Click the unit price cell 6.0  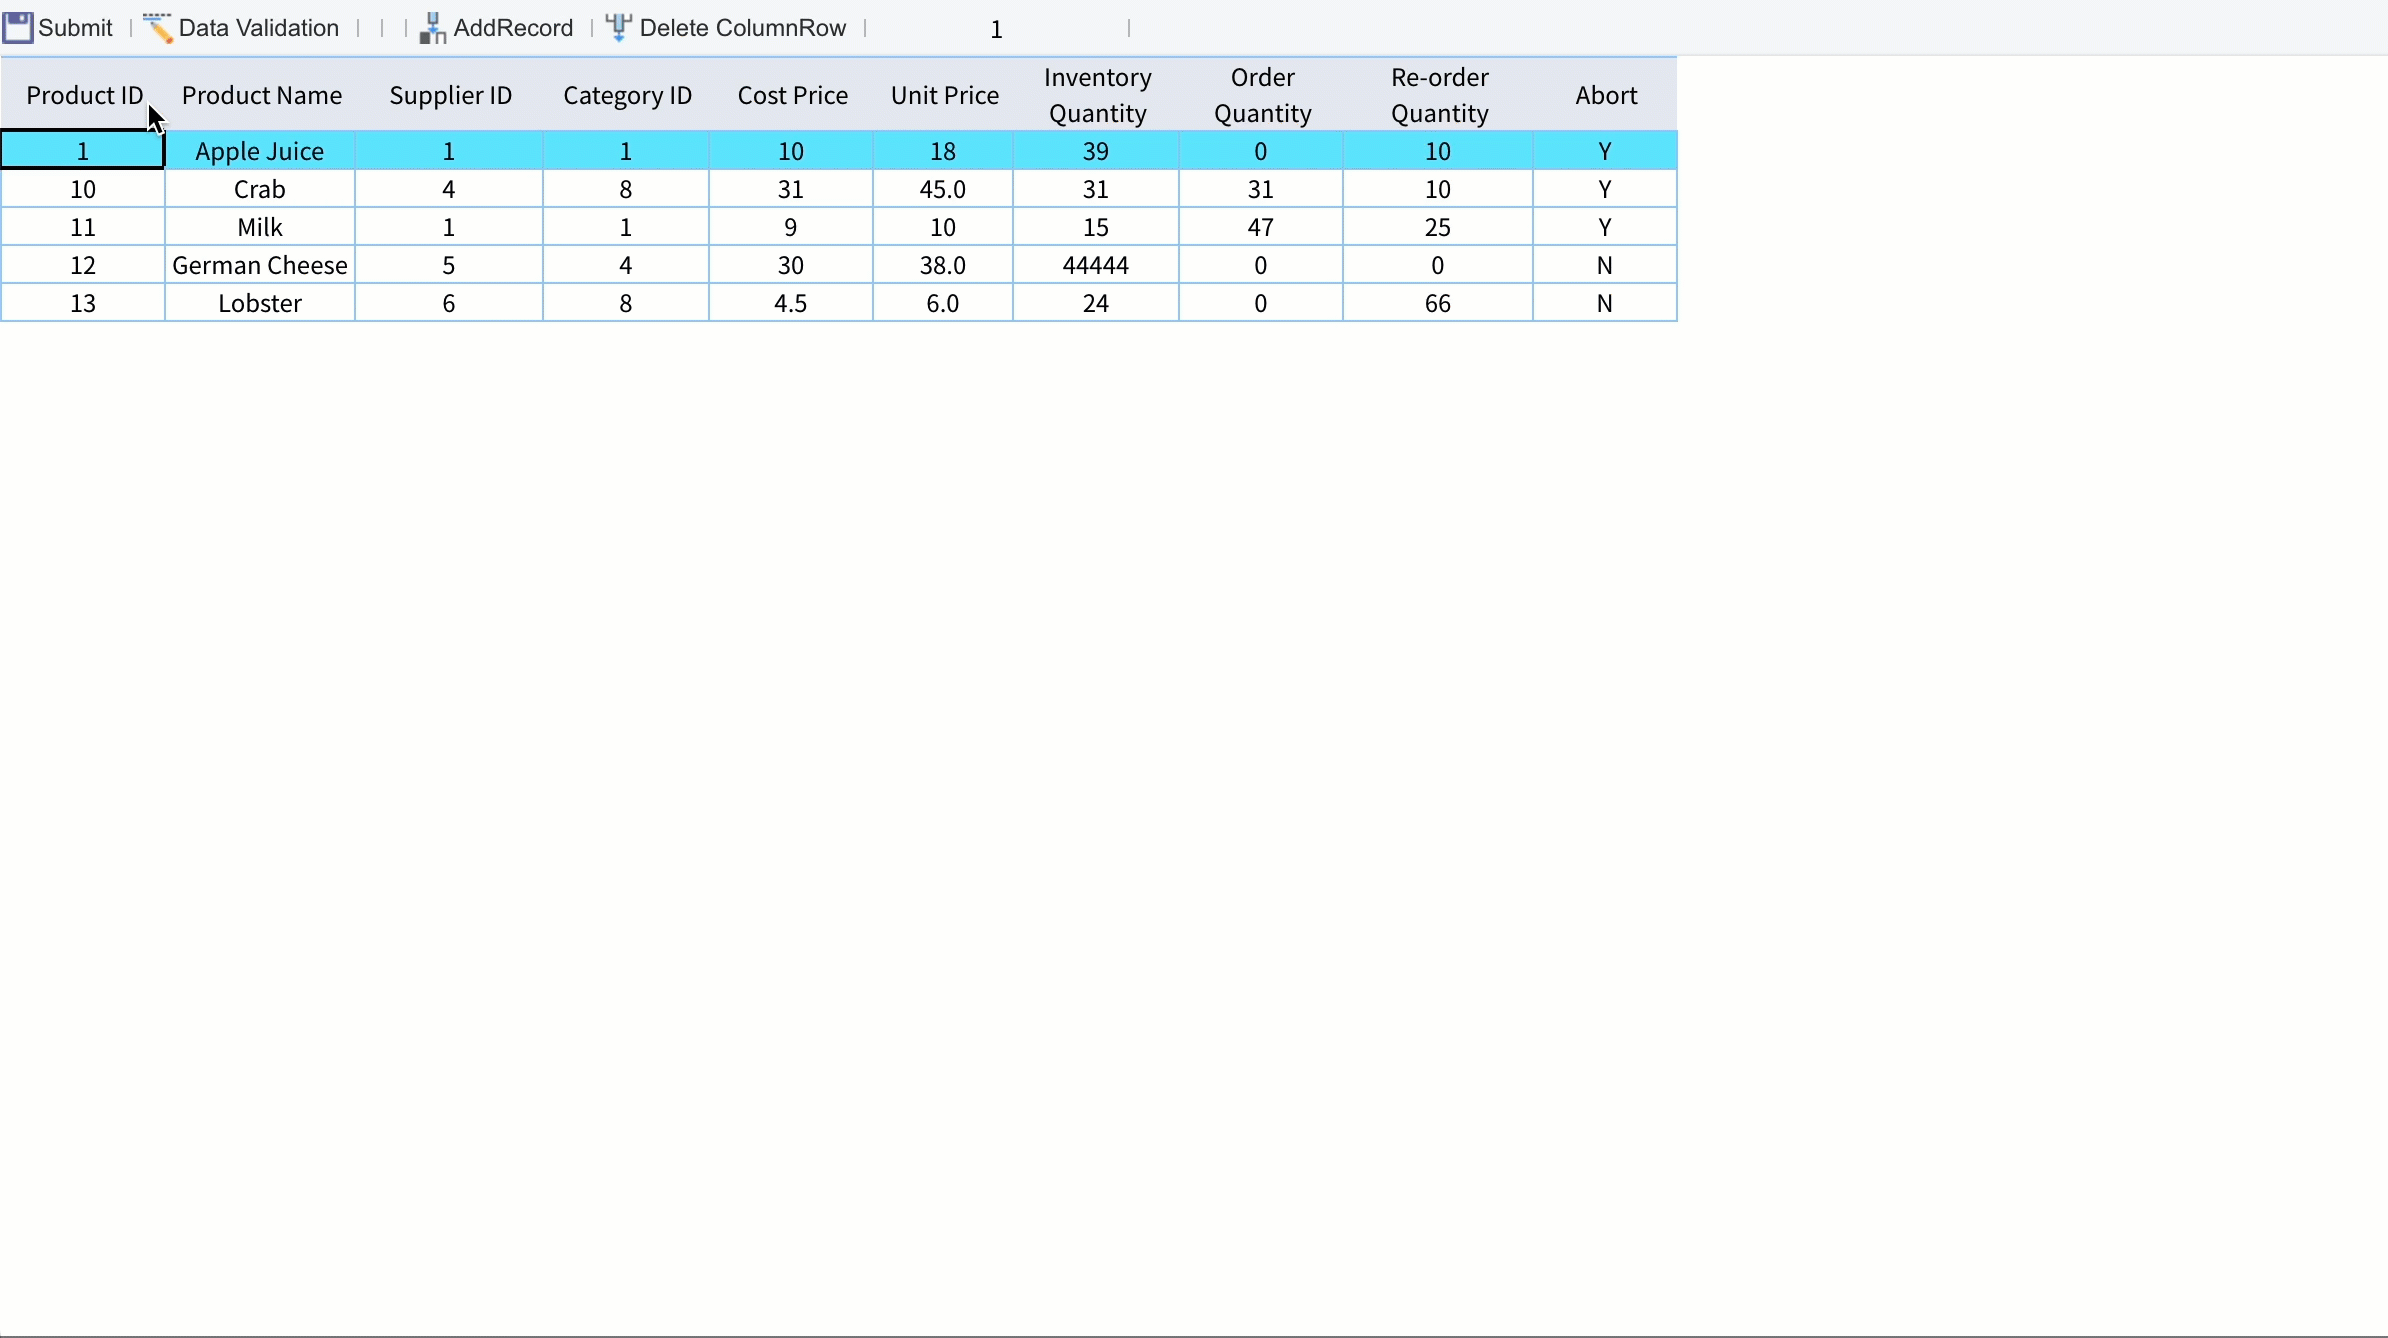943,303
